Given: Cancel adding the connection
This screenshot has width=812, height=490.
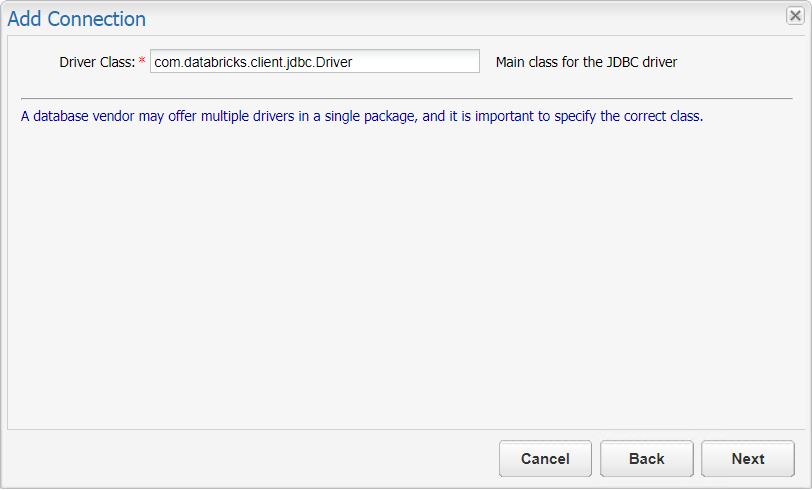Looking at the screenshot, I should 545,459.
